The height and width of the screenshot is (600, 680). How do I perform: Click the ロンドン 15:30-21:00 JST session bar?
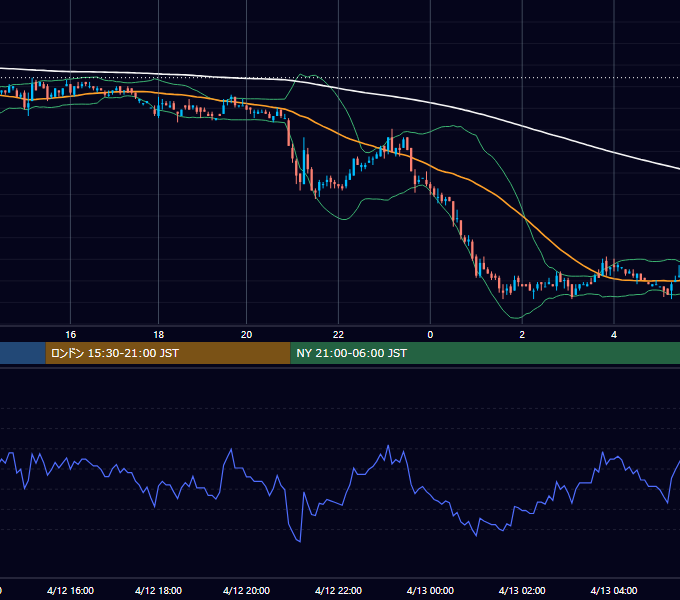tap(168, 353)
